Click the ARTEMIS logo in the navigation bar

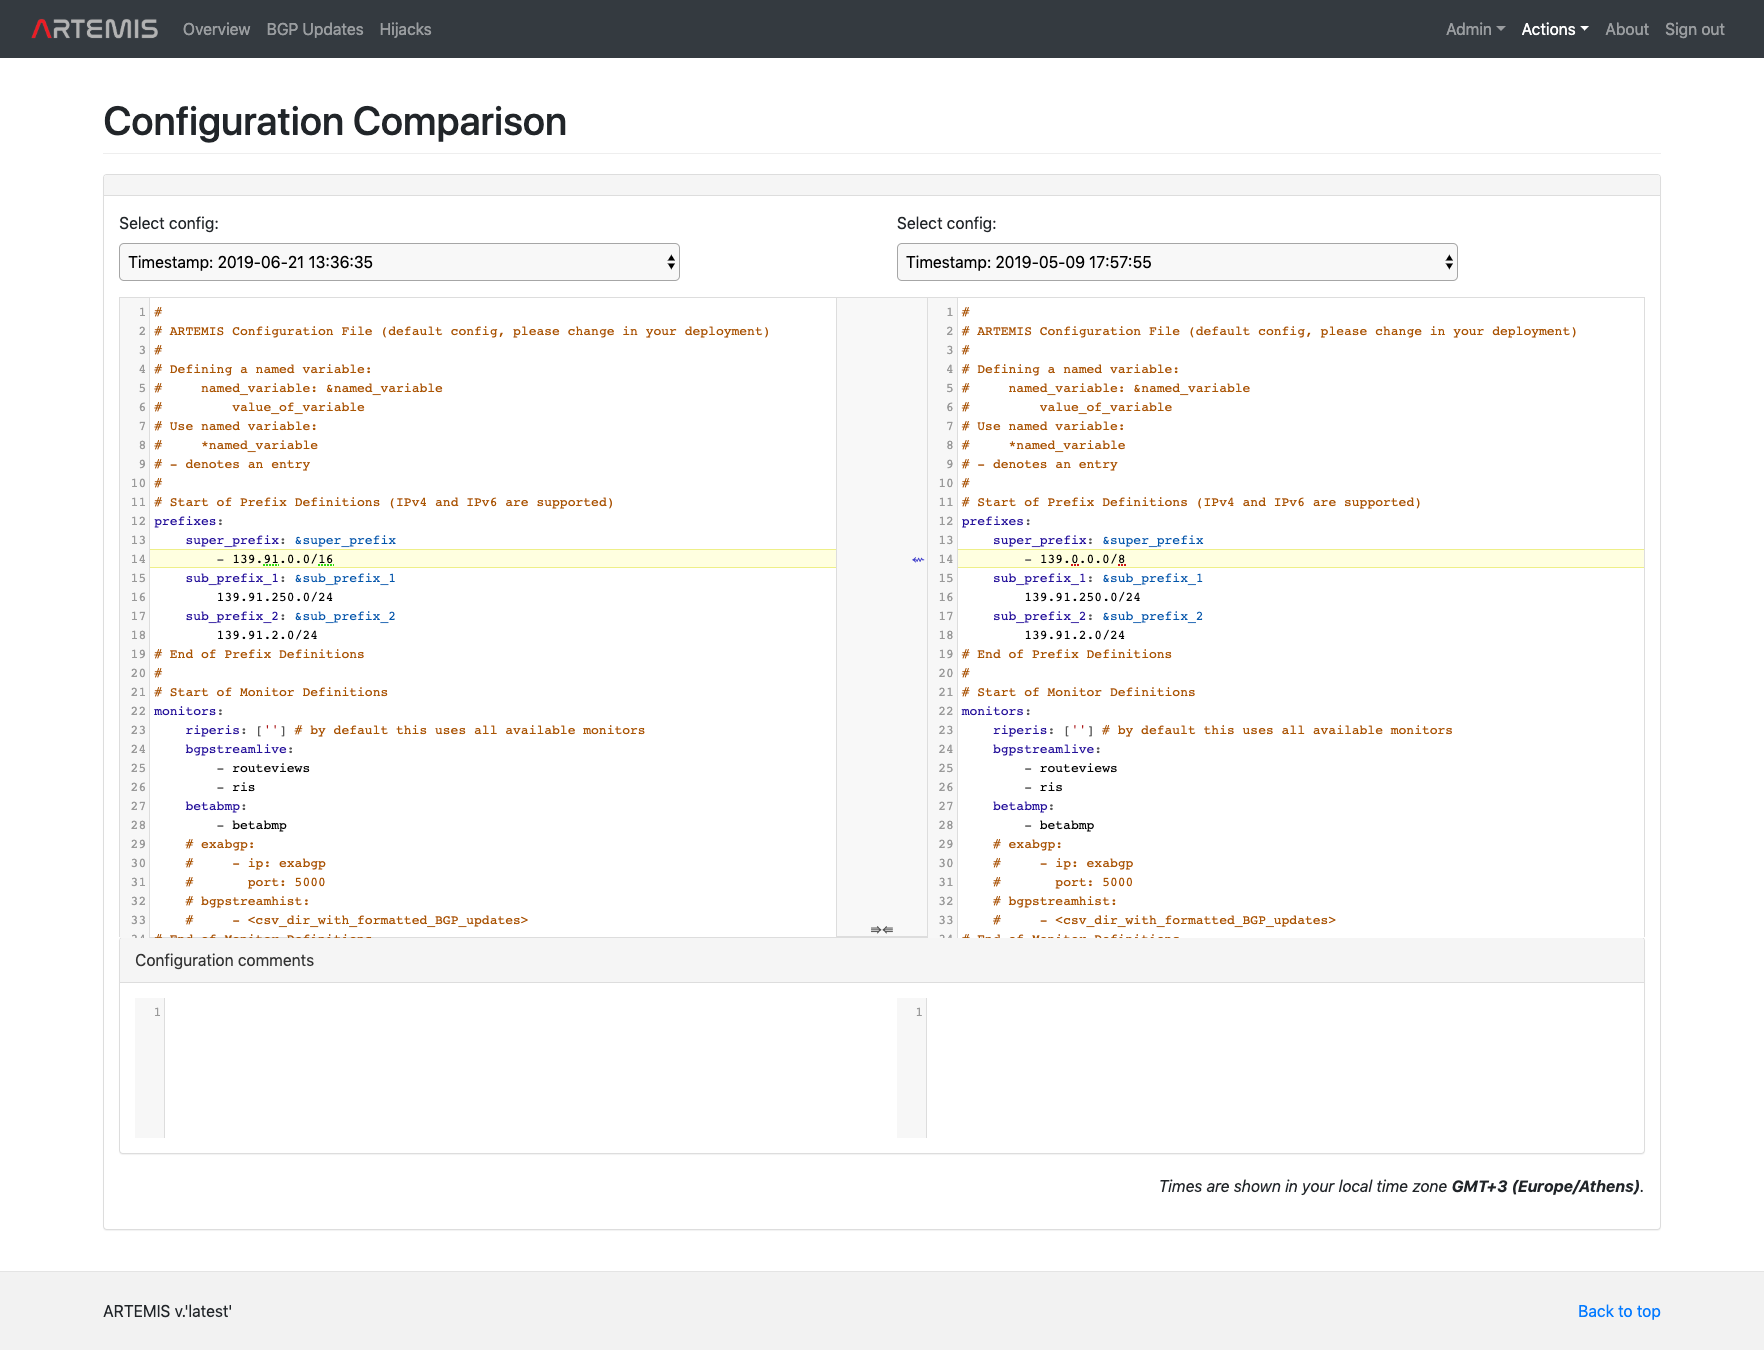tap(94, 28)
